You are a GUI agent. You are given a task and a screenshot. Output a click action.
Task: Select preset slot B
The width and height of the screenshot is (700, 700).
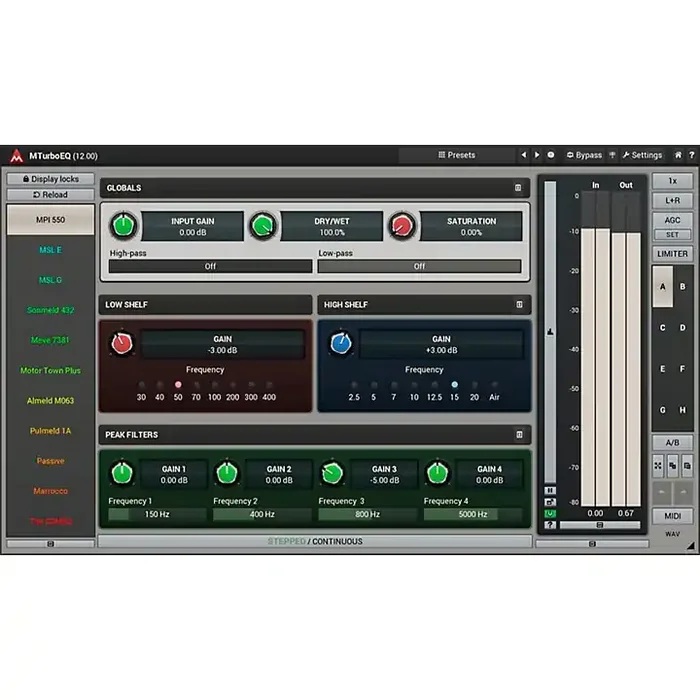(x=683, y=287)
